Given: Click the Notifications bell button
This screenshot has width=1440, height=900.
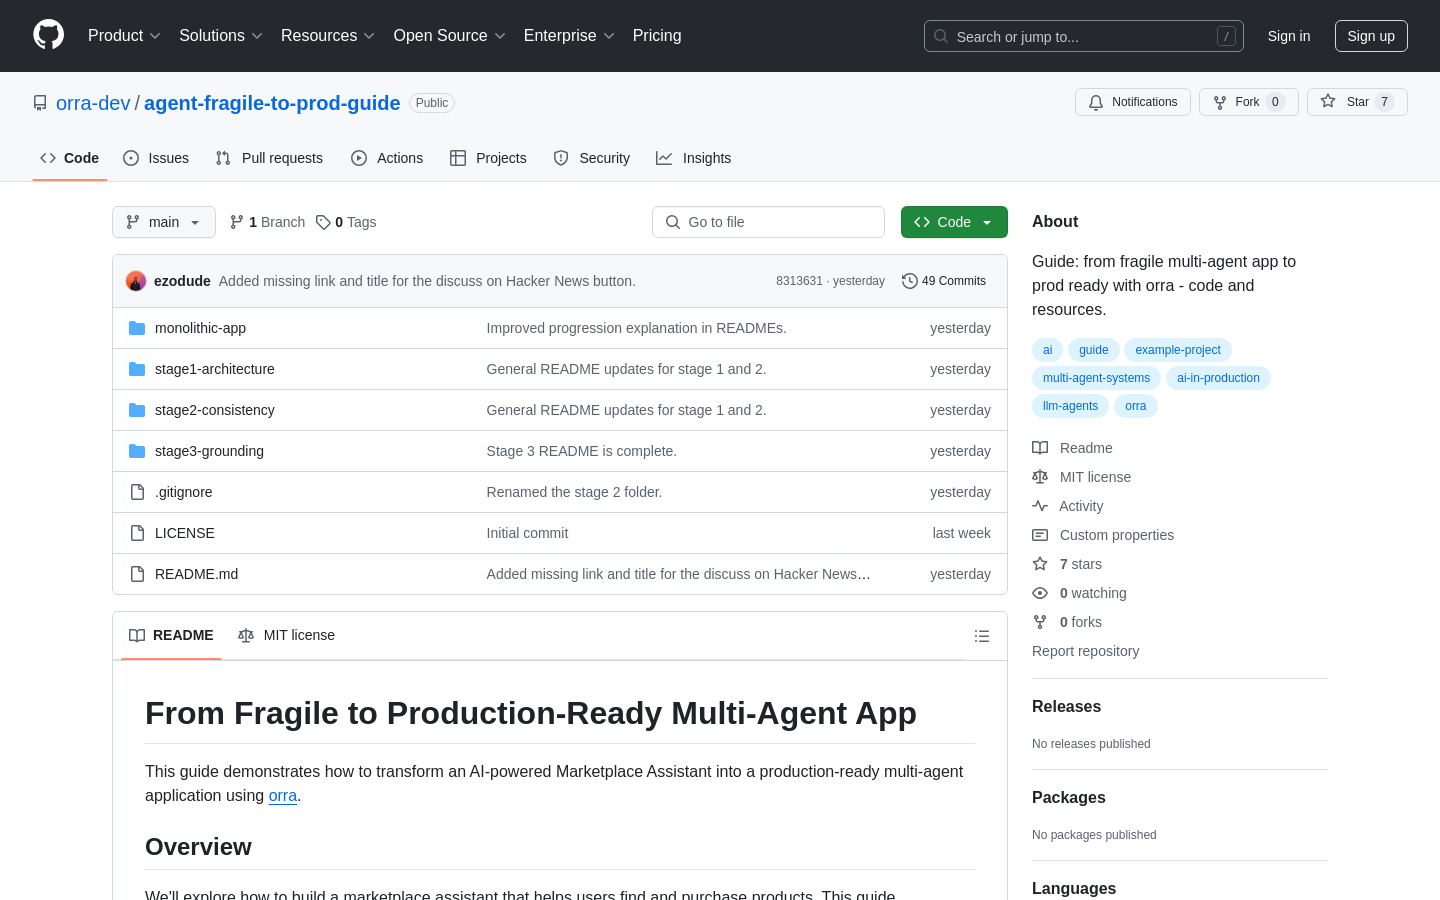Looking at the screenshot, I should (1133, 102).
